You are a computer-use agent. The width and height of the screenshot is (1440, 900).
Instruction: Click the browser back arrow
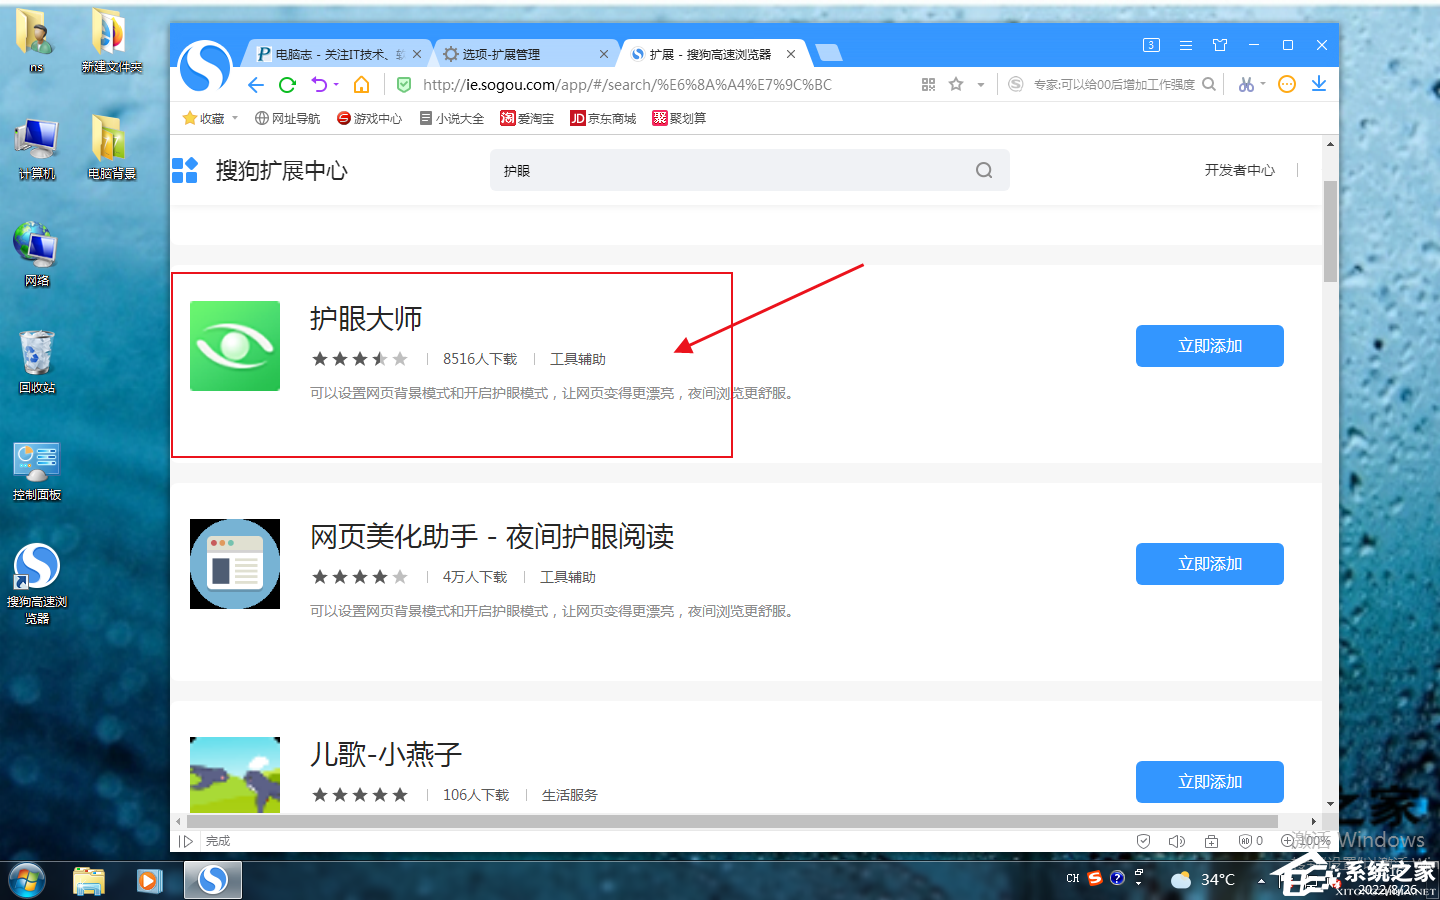tap(256, 85)
